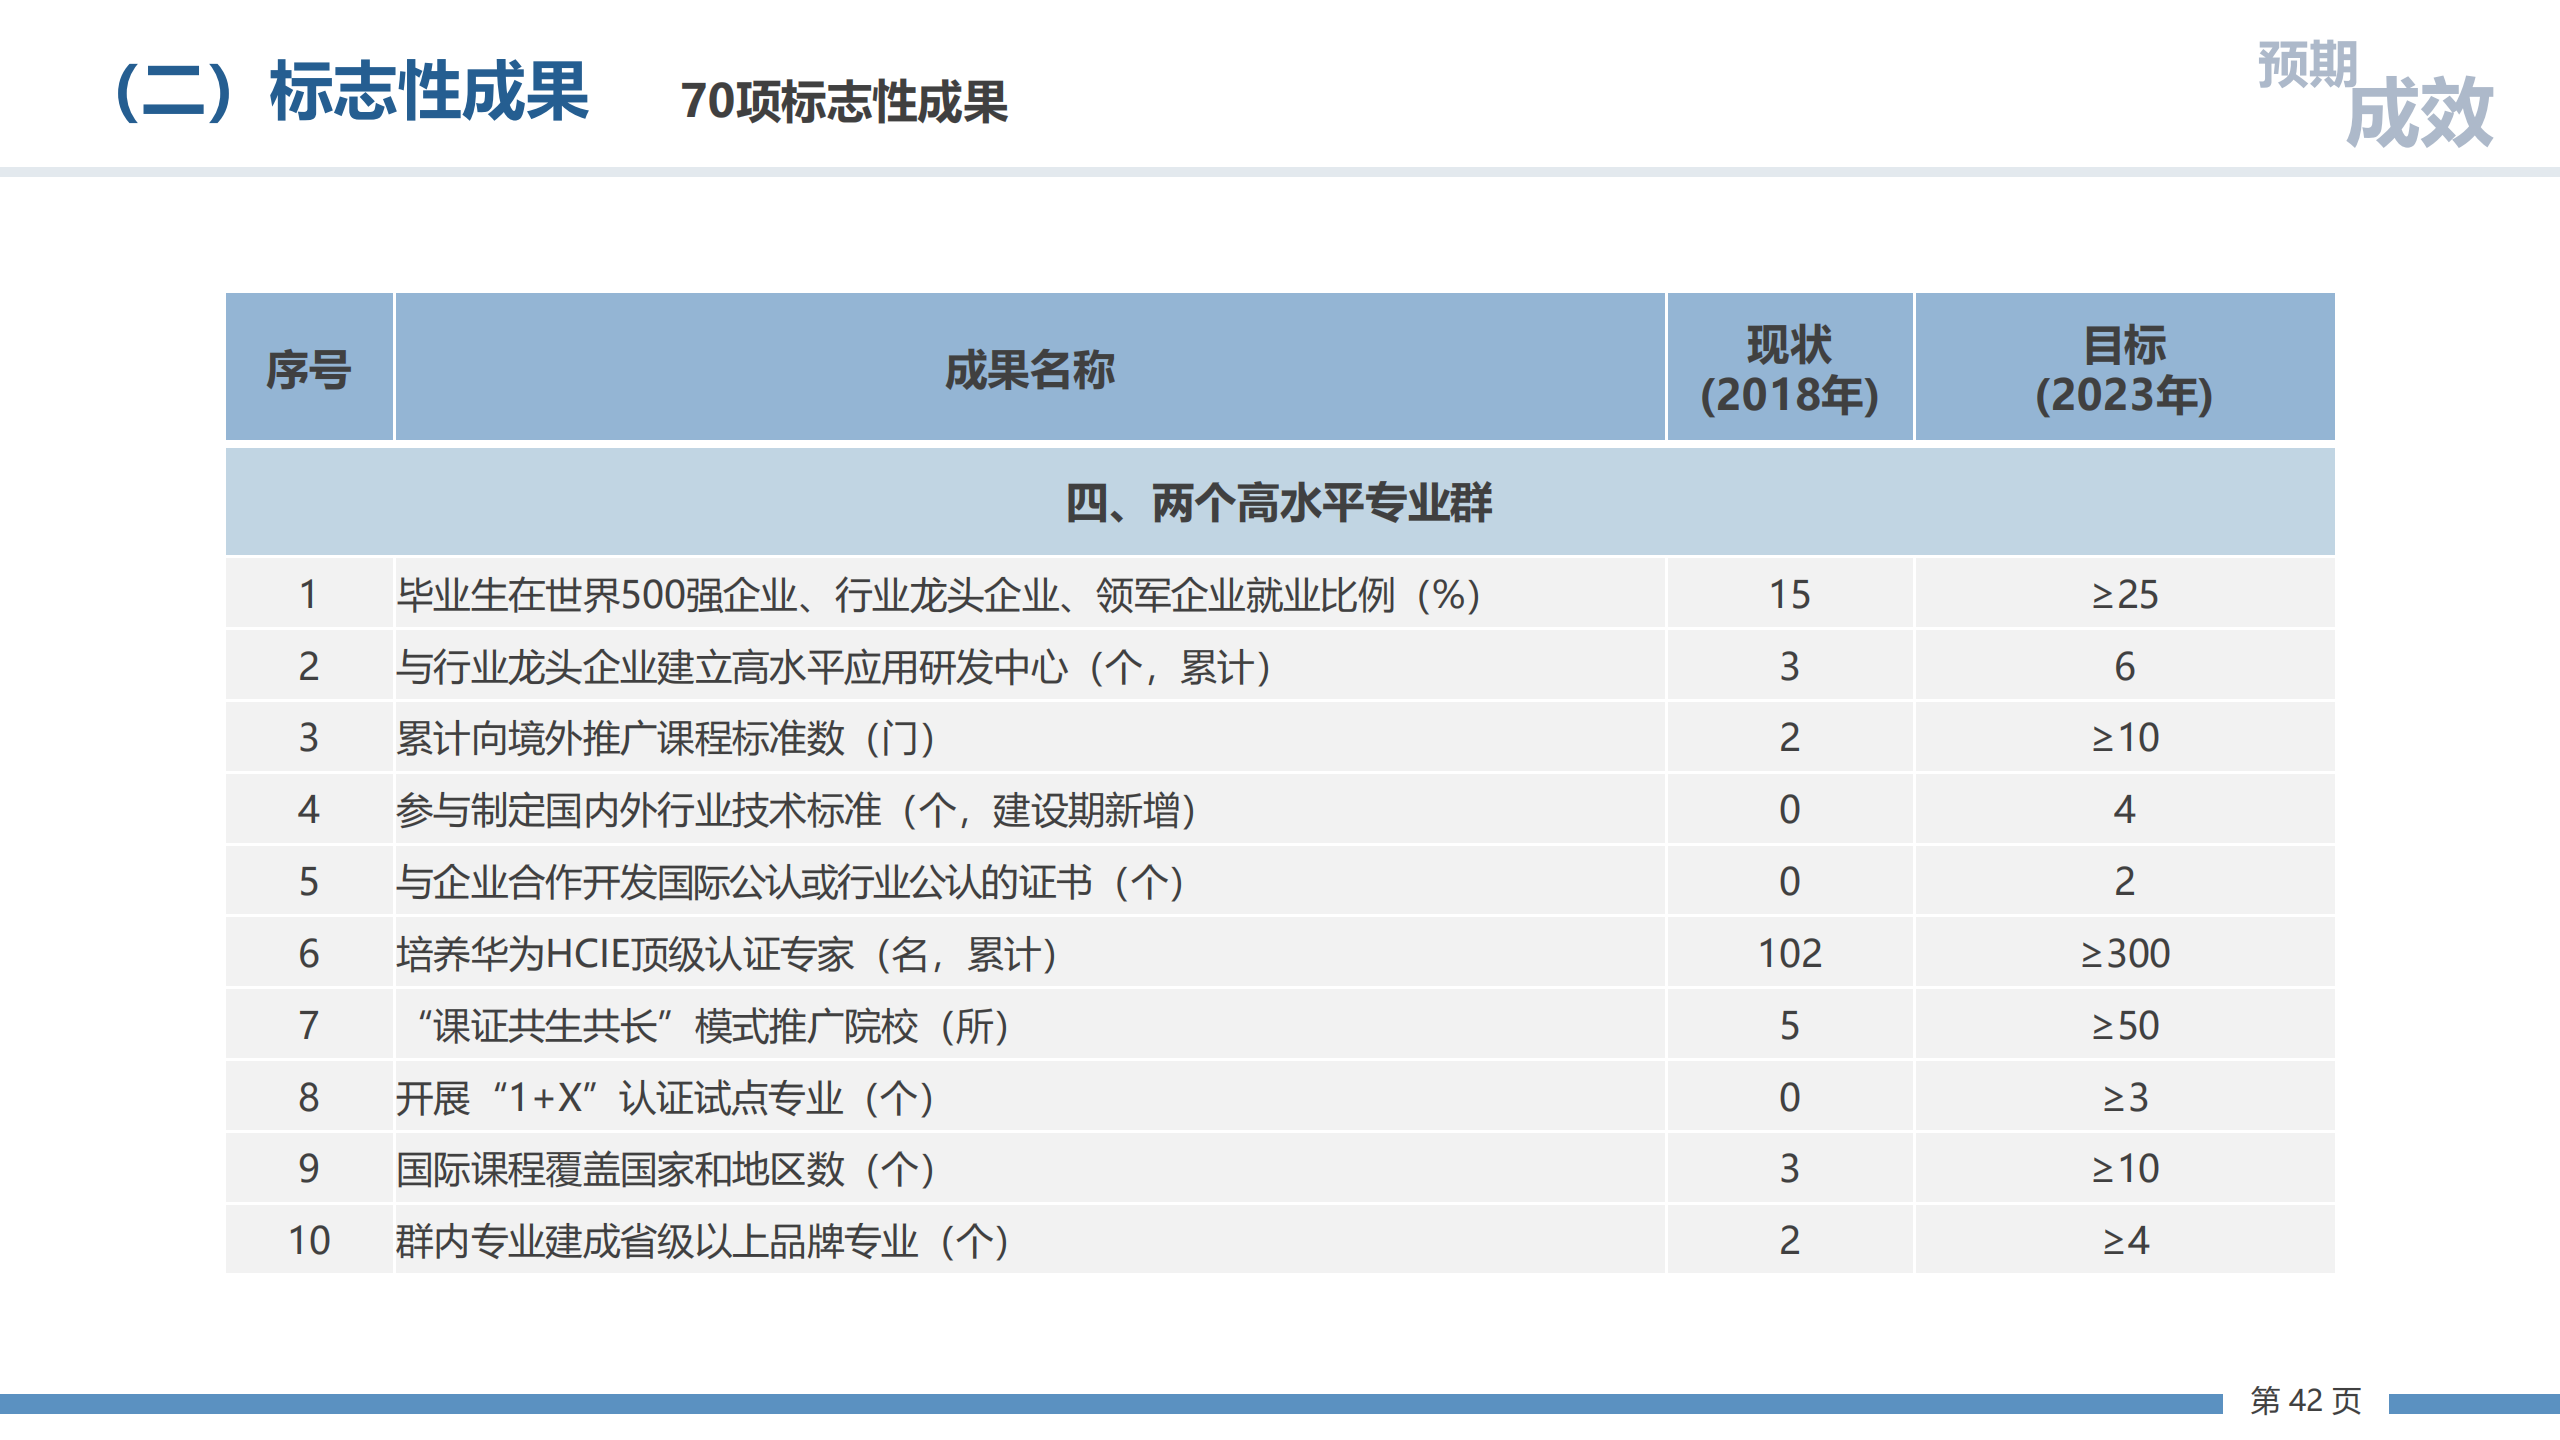Screen dimensions: 2560x1440
Task: Click row 4 参与制定国内外行业技术标准
Action: click(795, 810)
